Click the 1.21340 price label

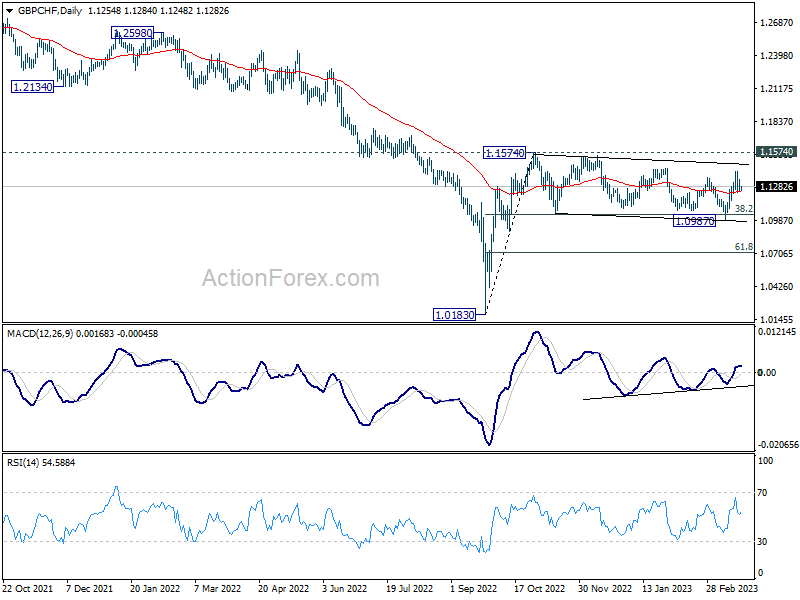32,87
